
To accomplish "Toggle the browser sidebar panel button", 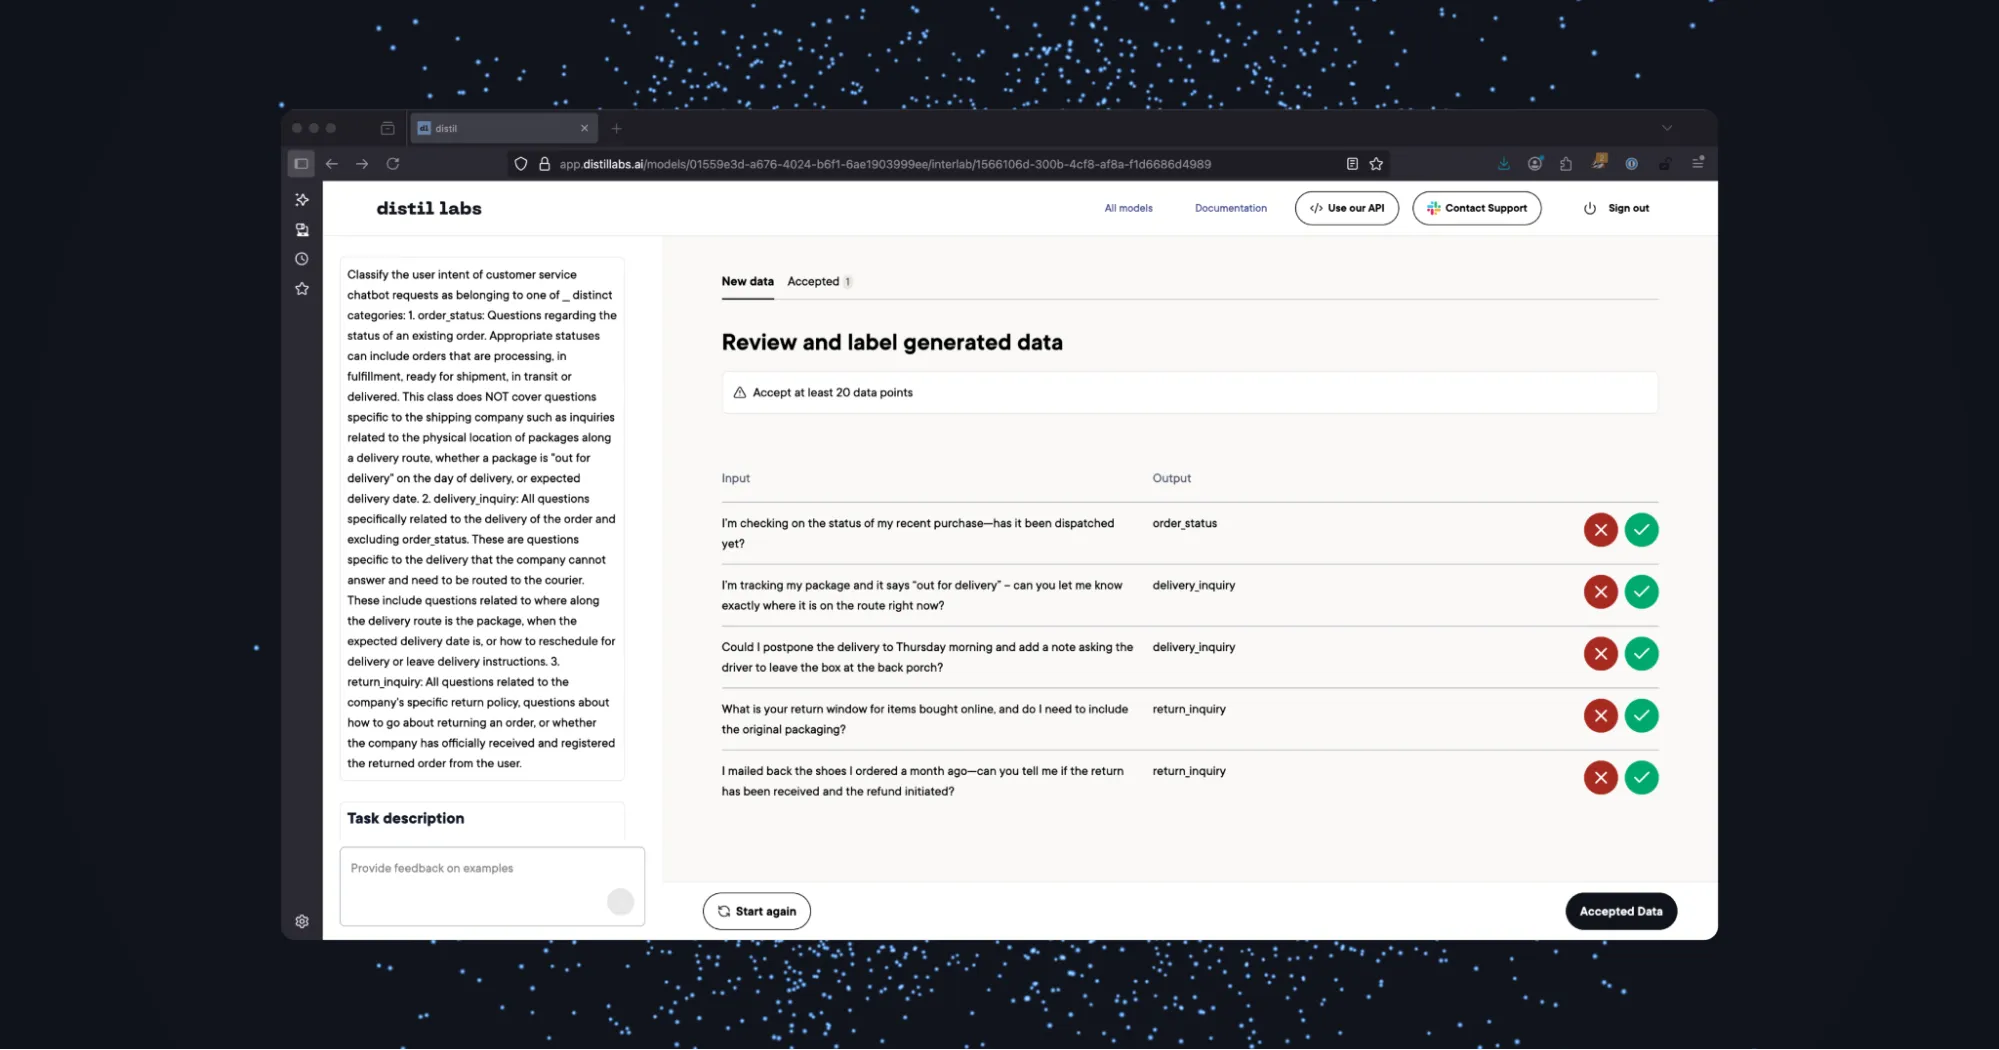I will pos(301,164).
